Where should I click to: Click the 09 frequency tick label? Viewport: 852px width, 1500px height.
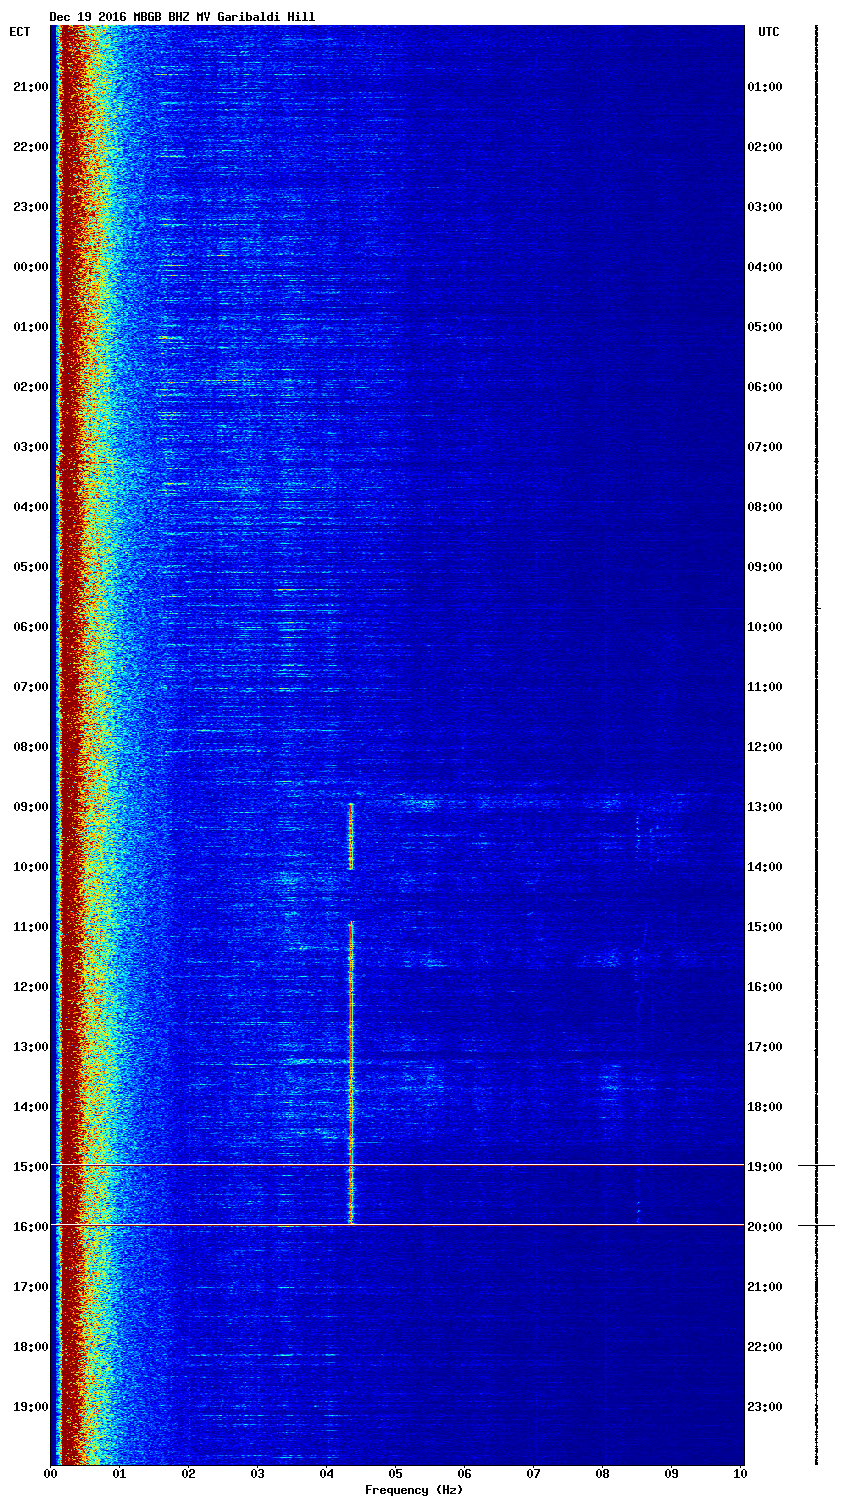[672, 1474]
